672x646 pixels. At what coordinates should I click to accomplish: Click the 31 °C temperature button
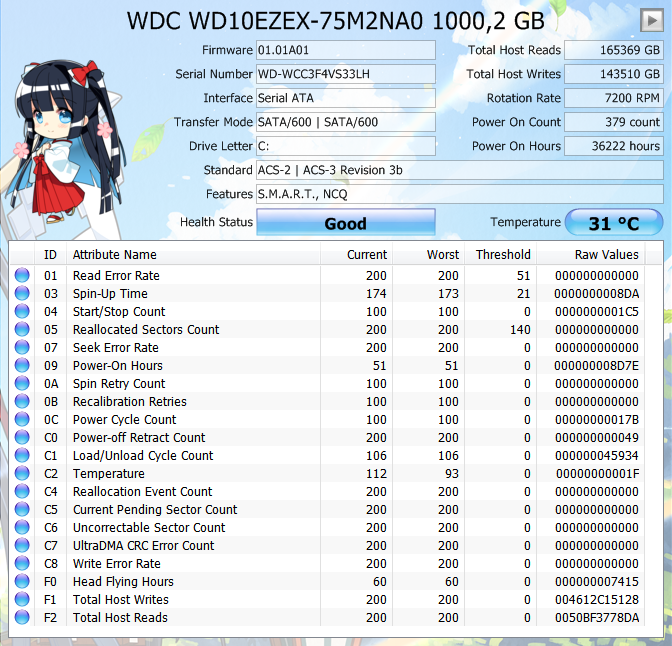point(614,223)
